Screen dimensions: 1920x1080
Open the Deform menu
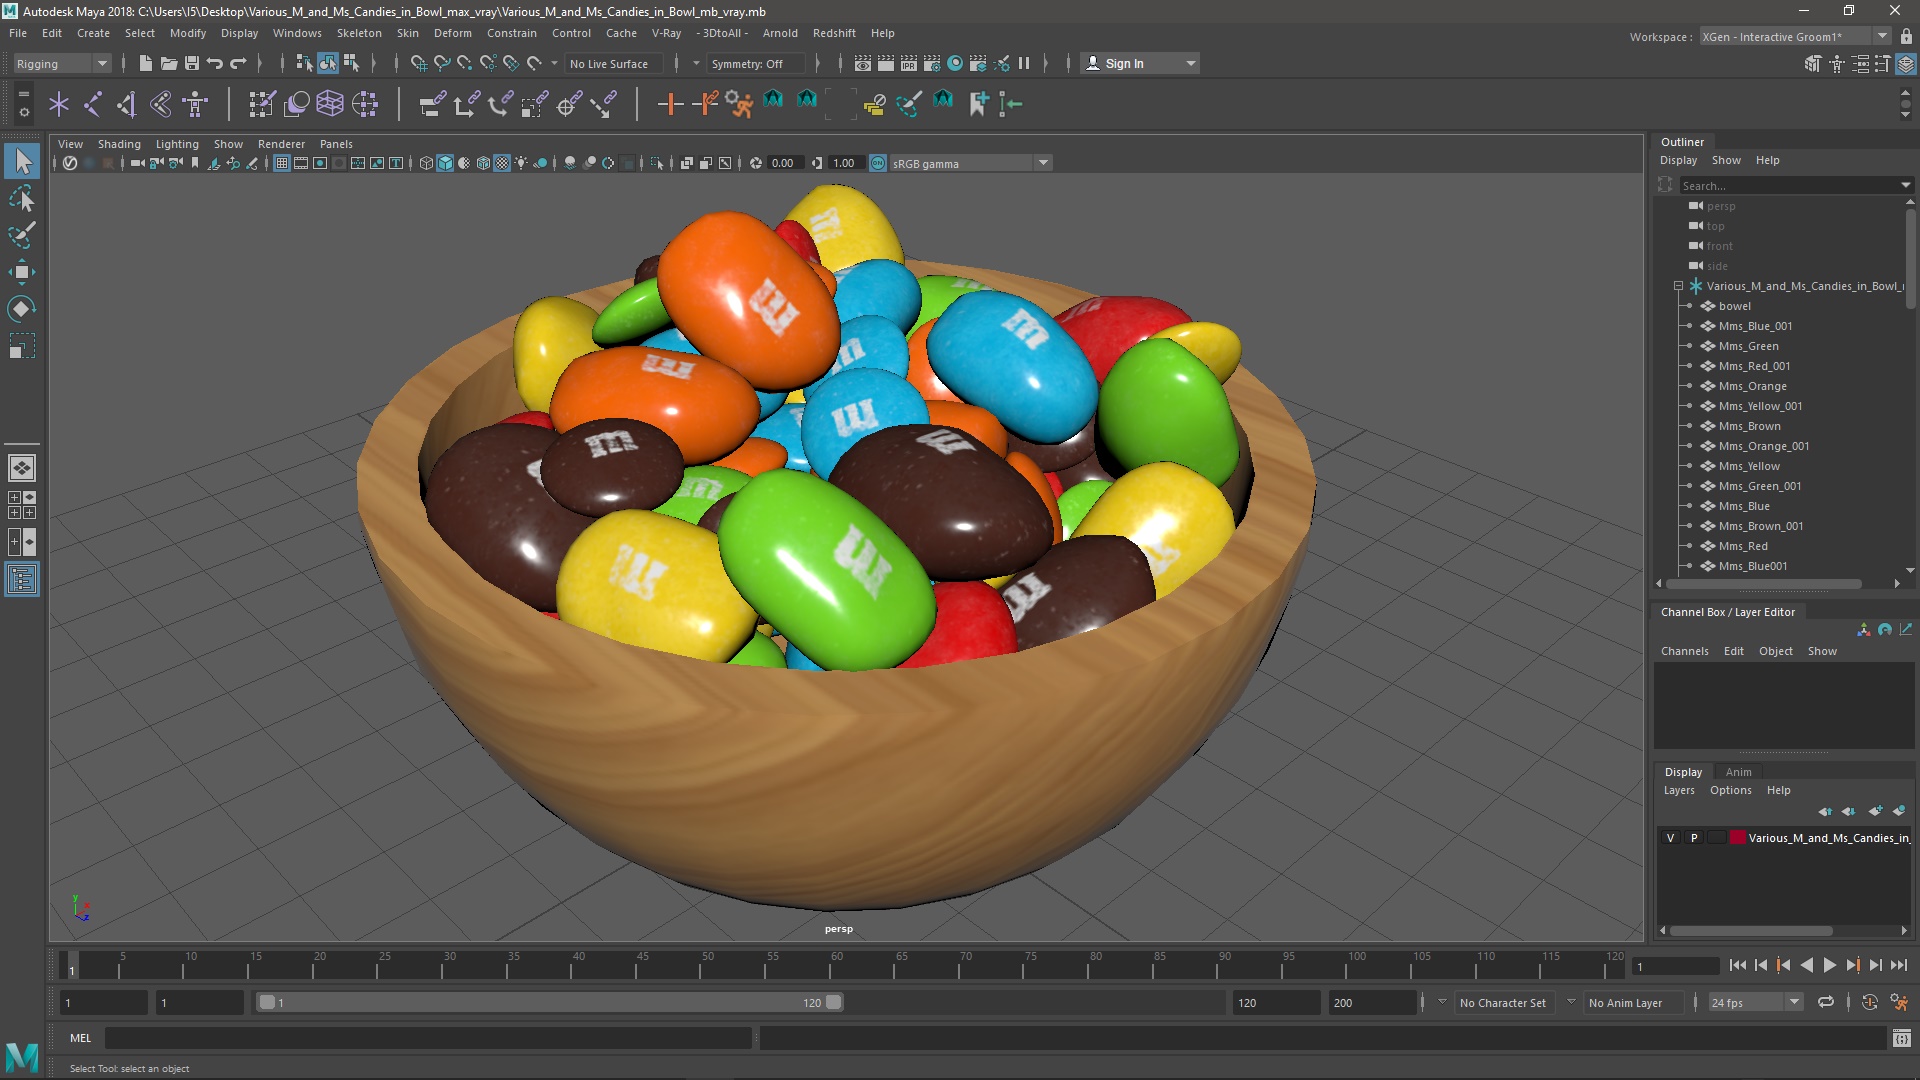click(452, 33)
